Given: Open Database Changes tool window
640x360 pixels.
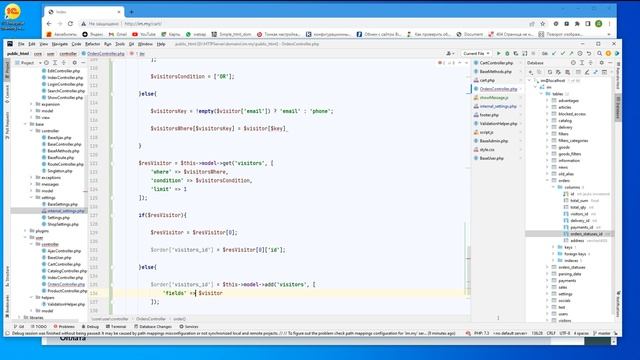Looking at the screenshot, I should coord(153,327).
